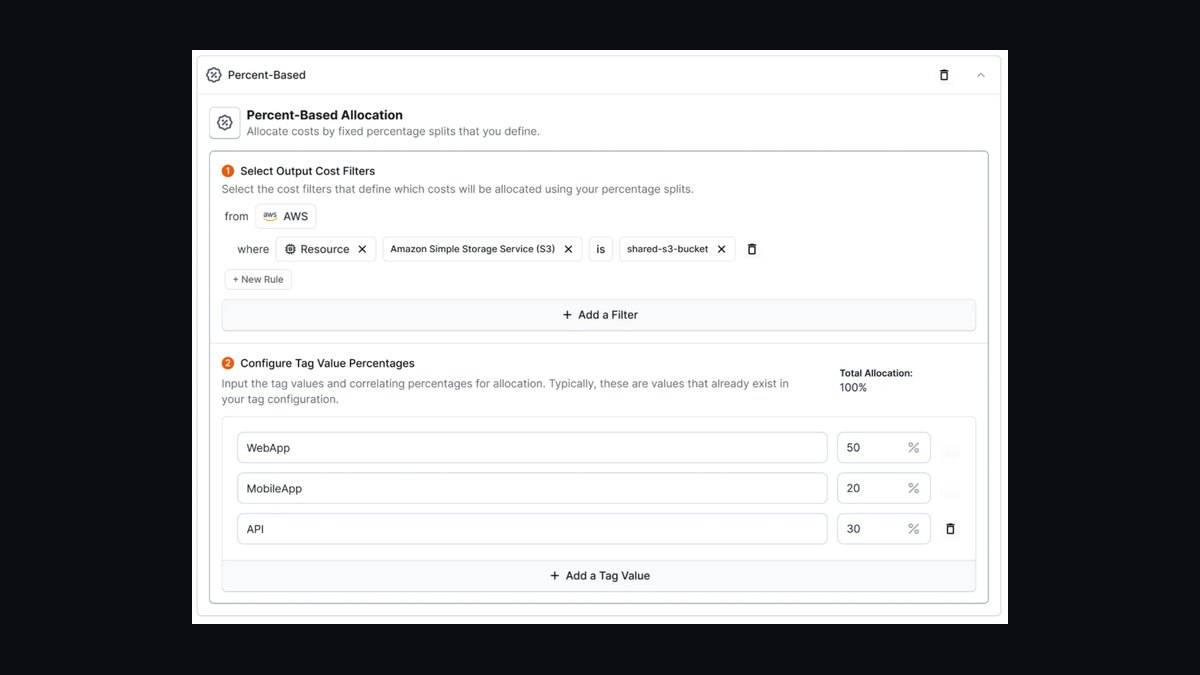
Task: Click the 'Configure Tag Value Percentages' heading
Action: (327, 363)
